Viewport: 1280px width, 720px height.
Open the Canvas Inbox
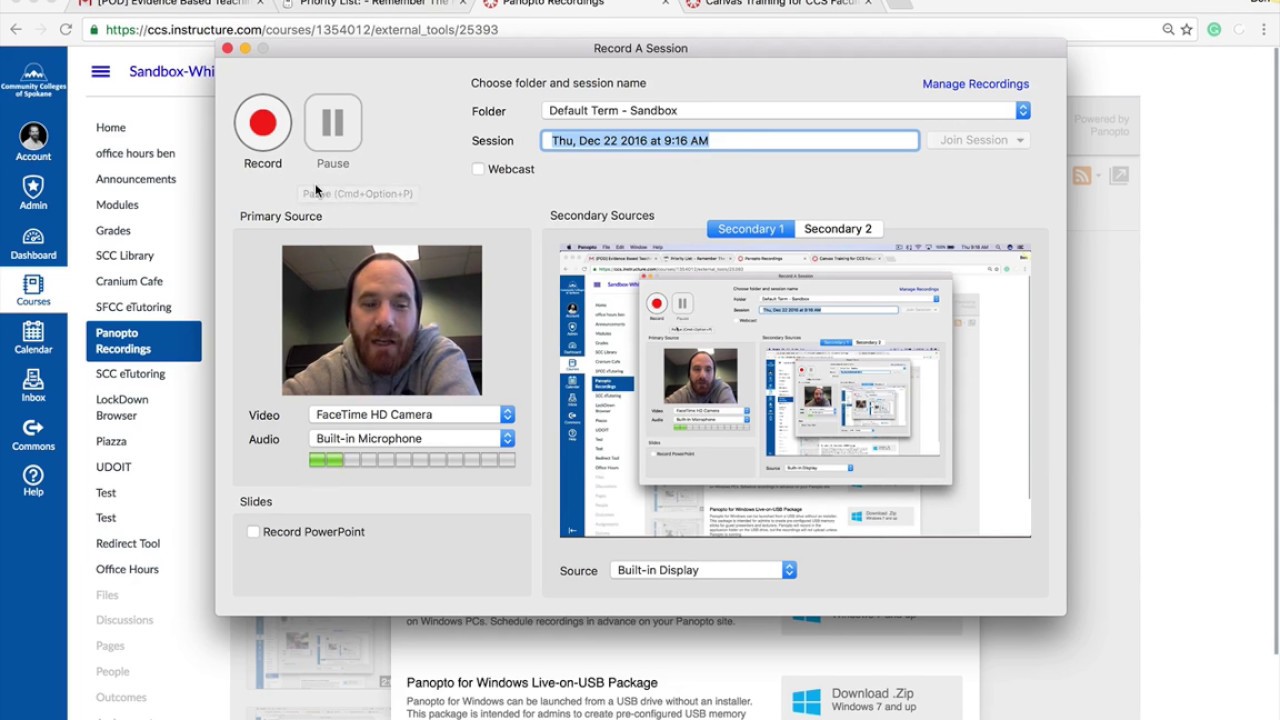33,386
